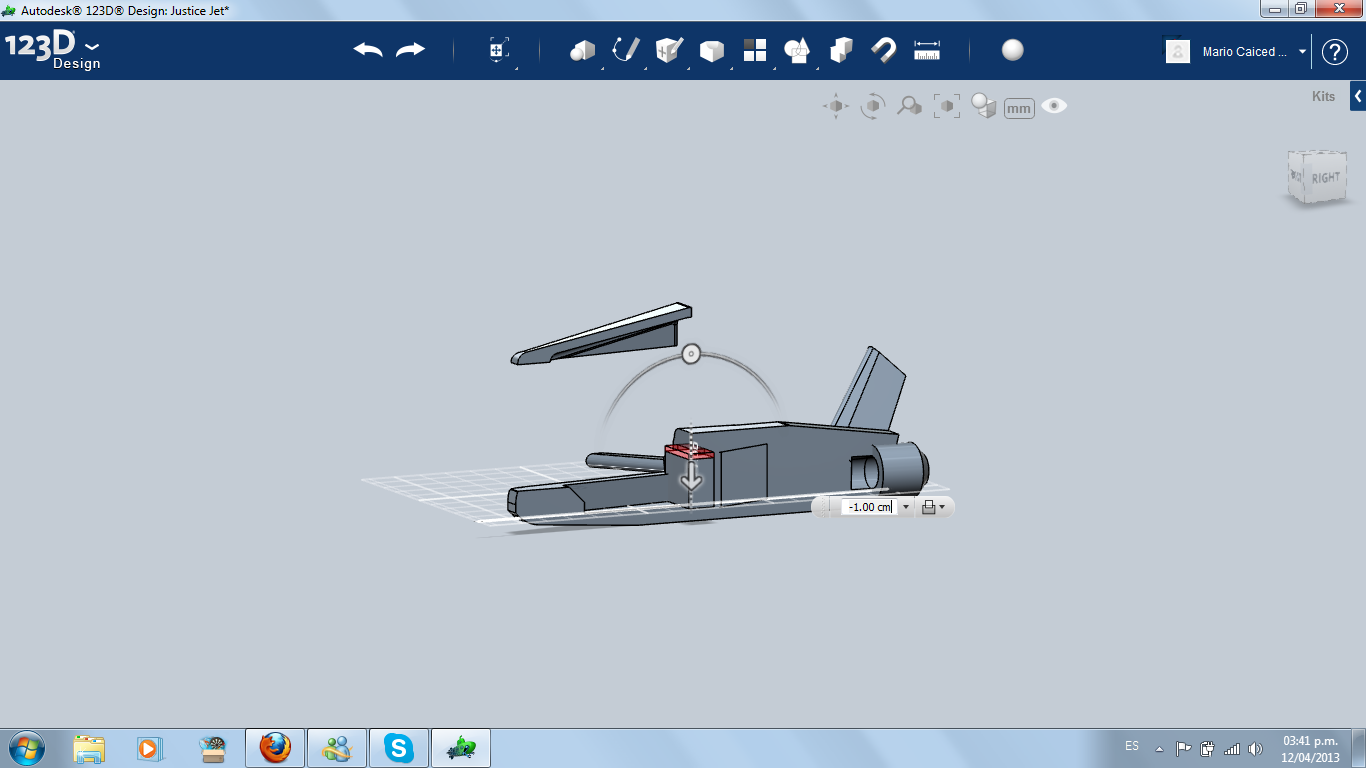Select the red highlighted face on the jet

click(689, 454)
